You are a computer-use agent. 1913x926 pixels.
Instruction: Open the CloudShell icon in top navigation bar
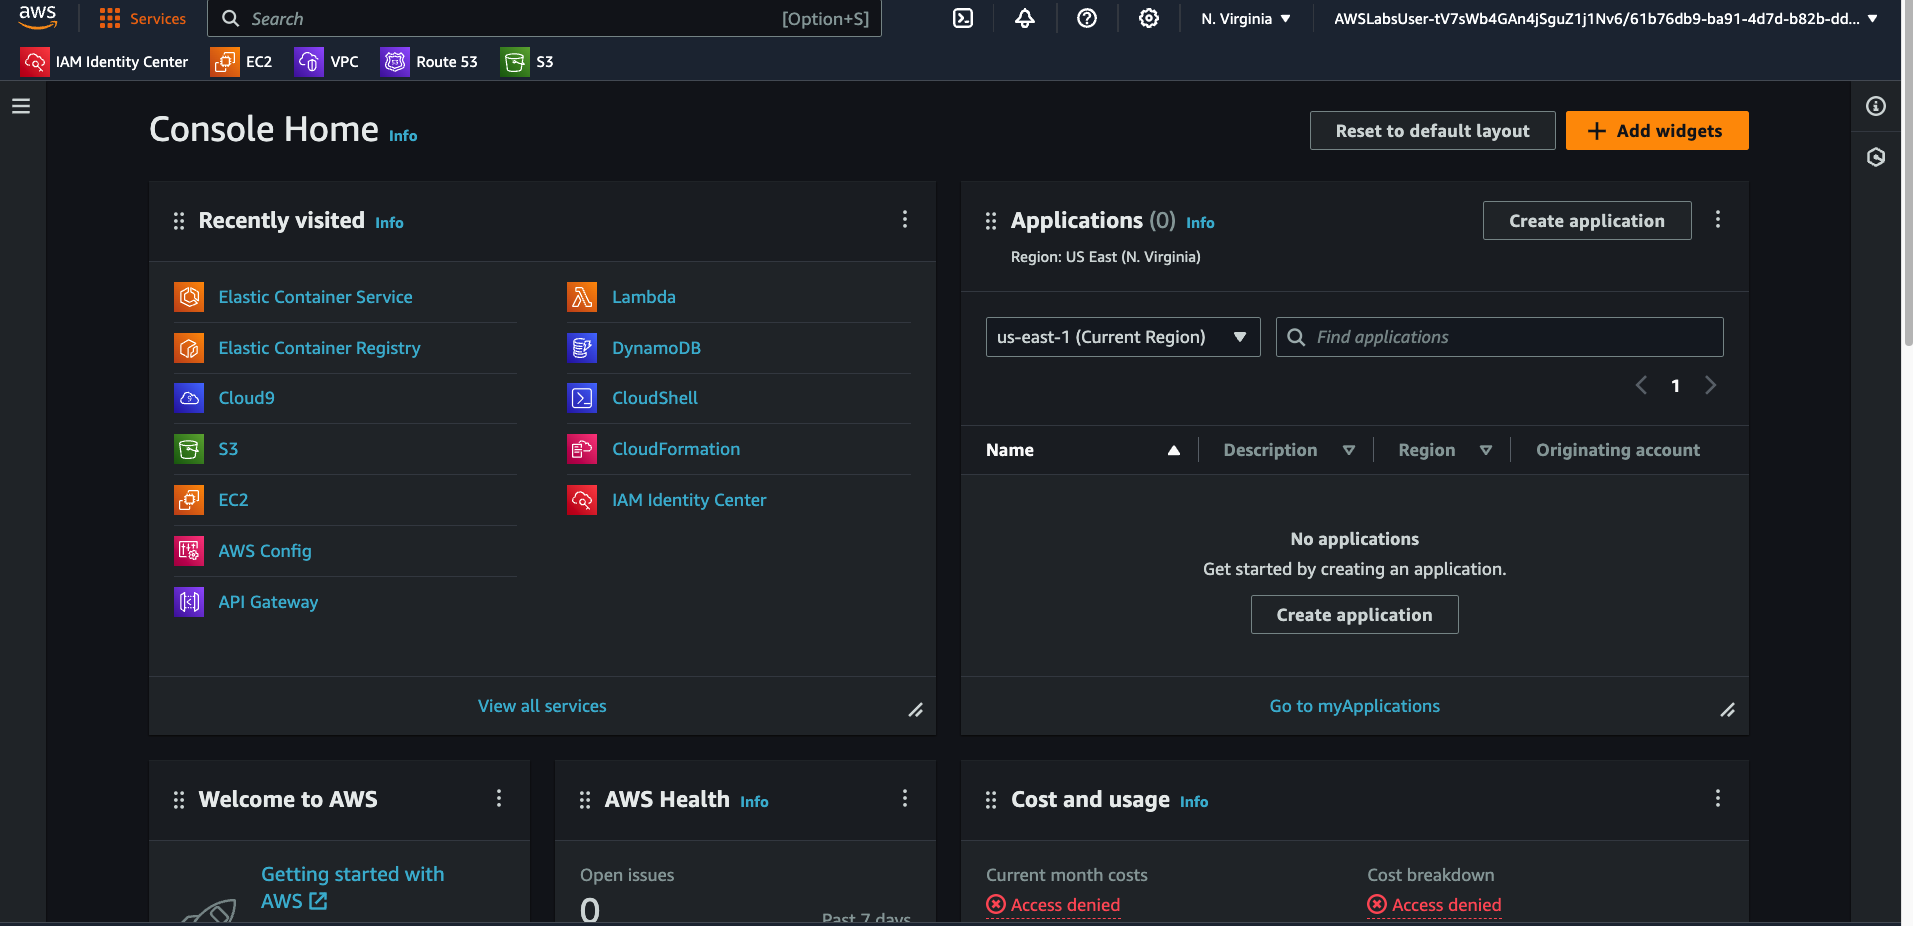[x=962, y=18]
